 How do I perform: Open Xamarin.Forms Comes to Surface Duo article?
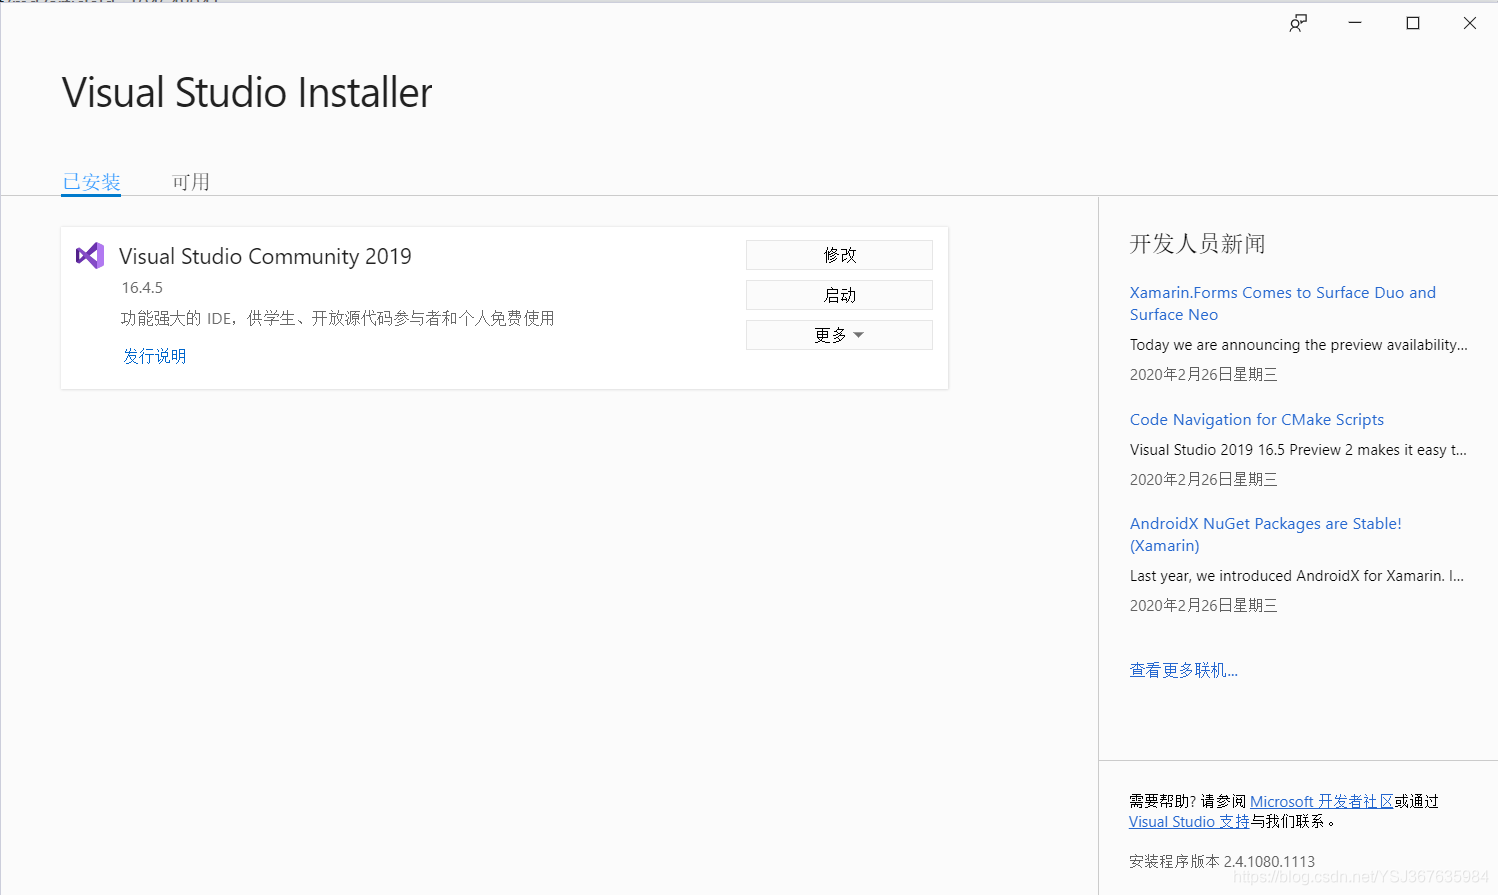tap(1283, 303)
